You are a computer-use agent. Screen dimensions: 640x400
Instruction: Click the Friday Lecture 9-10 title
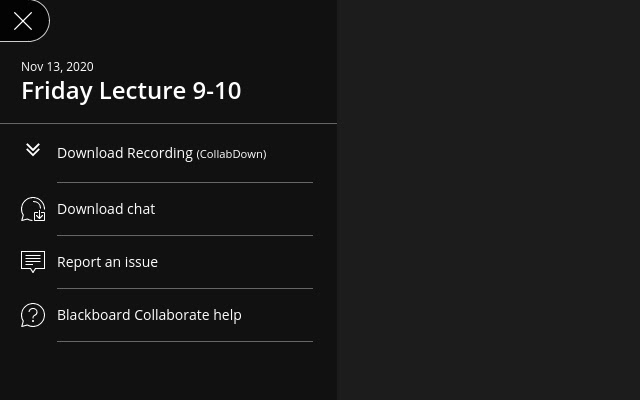point(131,90)
